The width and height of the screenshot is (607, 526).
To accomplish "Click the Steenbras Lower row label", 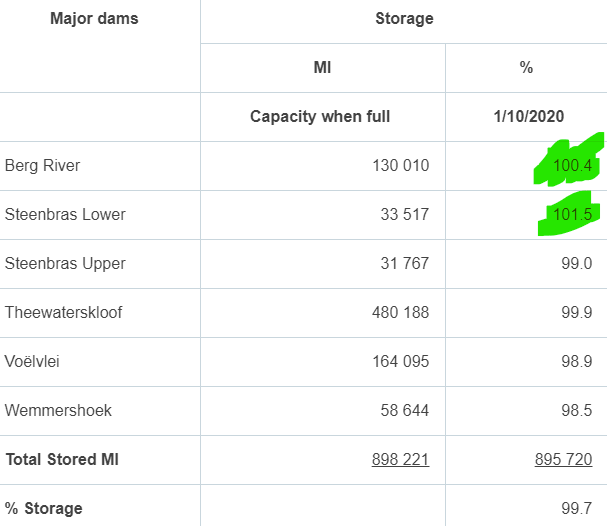I will (65, 215).
